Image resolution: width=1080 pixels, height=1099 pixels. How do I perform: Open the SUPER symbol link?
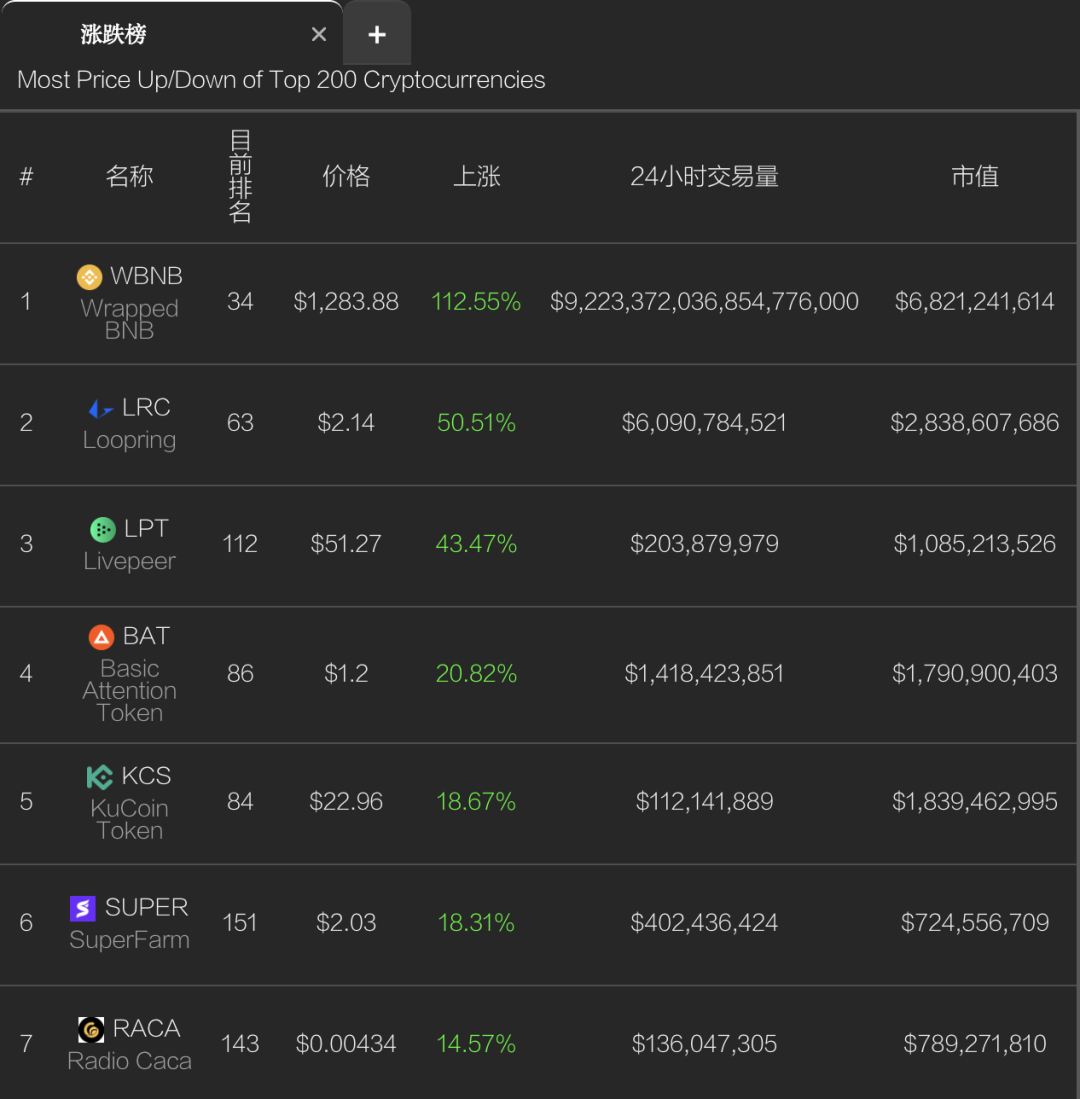[x=146, y=908]
